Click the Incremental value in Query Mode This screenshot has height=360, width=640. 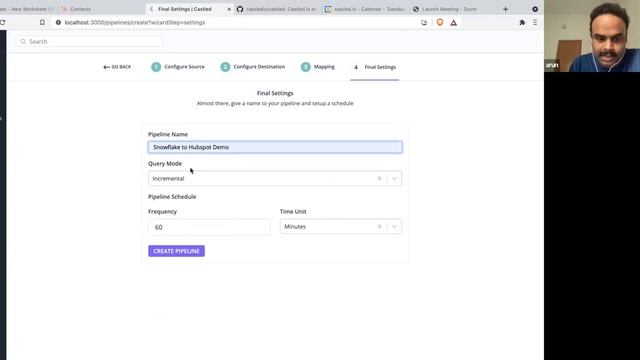(x=168, y=178)
